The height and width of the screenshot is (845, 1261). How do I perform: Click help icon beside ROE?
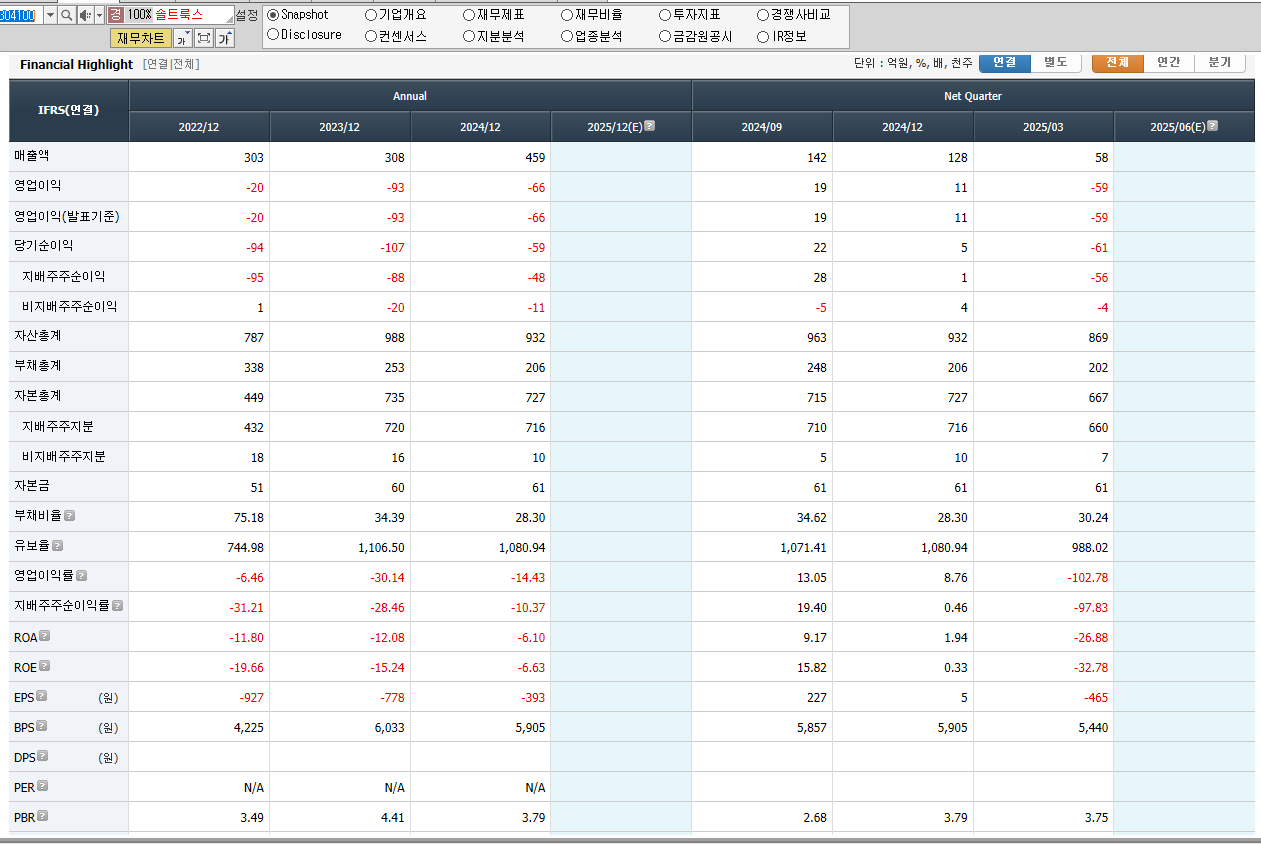tap(44, 666)
